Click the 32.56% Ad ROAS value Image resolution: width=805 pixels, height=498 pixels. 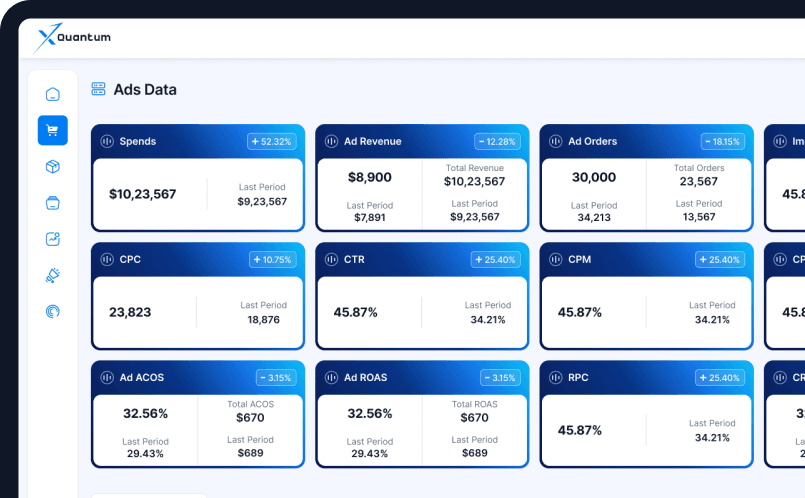370,413
